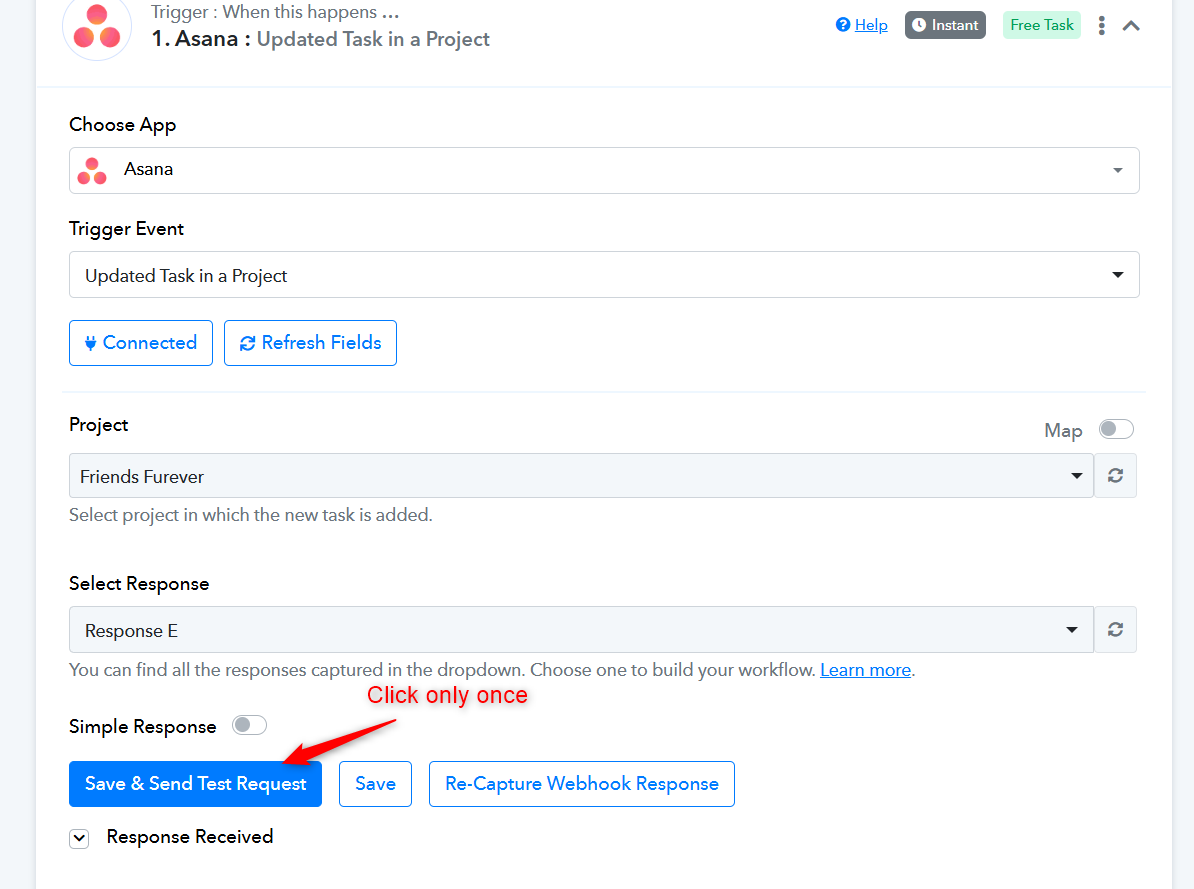Expand the Response Received section chevron
The height and width of the screenshot is (889, 1194).
(x=79, y=838)
